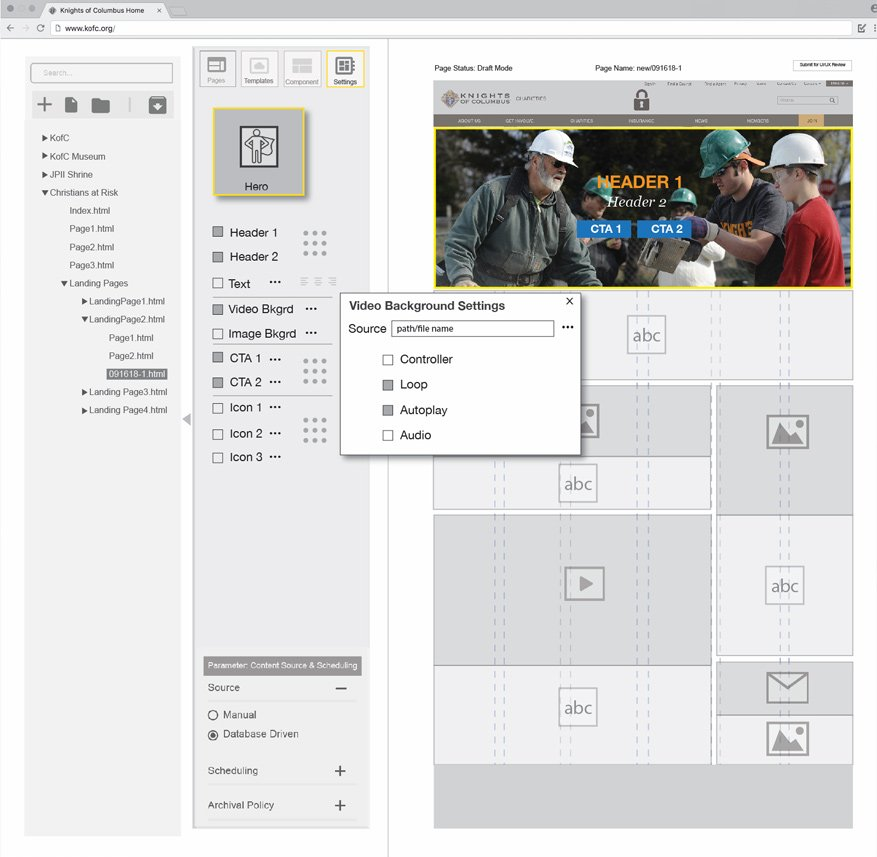Expand the KofC Museum tree node
The image size is (877, 857).
point(45,156)
